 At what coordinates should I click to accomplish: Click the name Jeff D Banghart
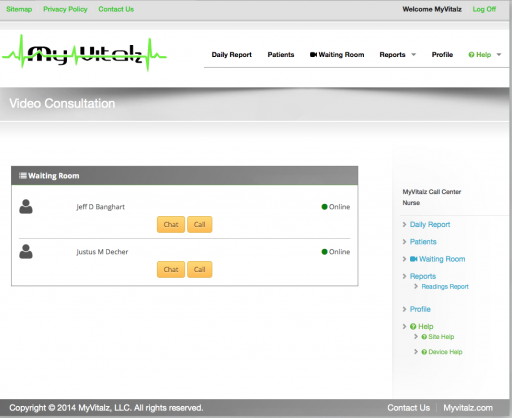(100, 207)
